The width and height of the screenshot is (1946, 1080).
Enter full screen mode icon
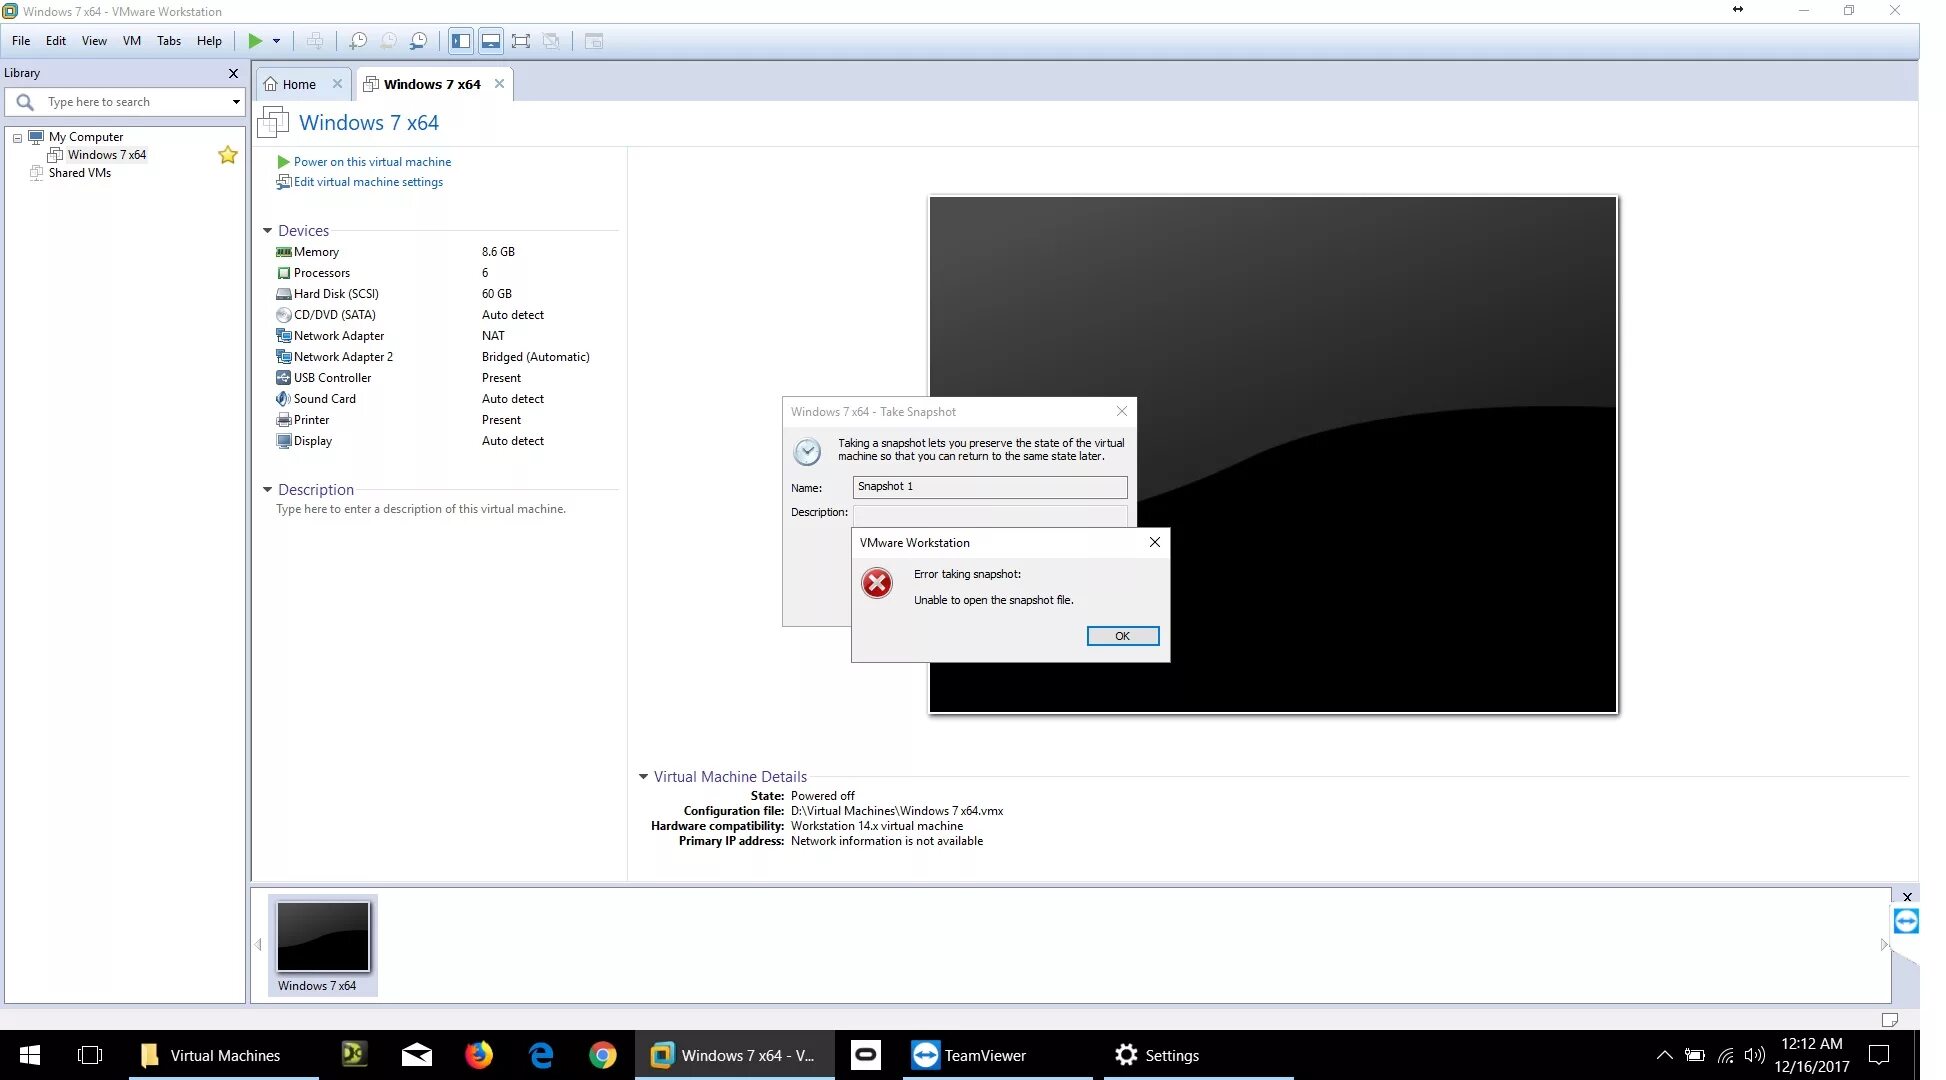pyautogui.click(x=521, y=41)
